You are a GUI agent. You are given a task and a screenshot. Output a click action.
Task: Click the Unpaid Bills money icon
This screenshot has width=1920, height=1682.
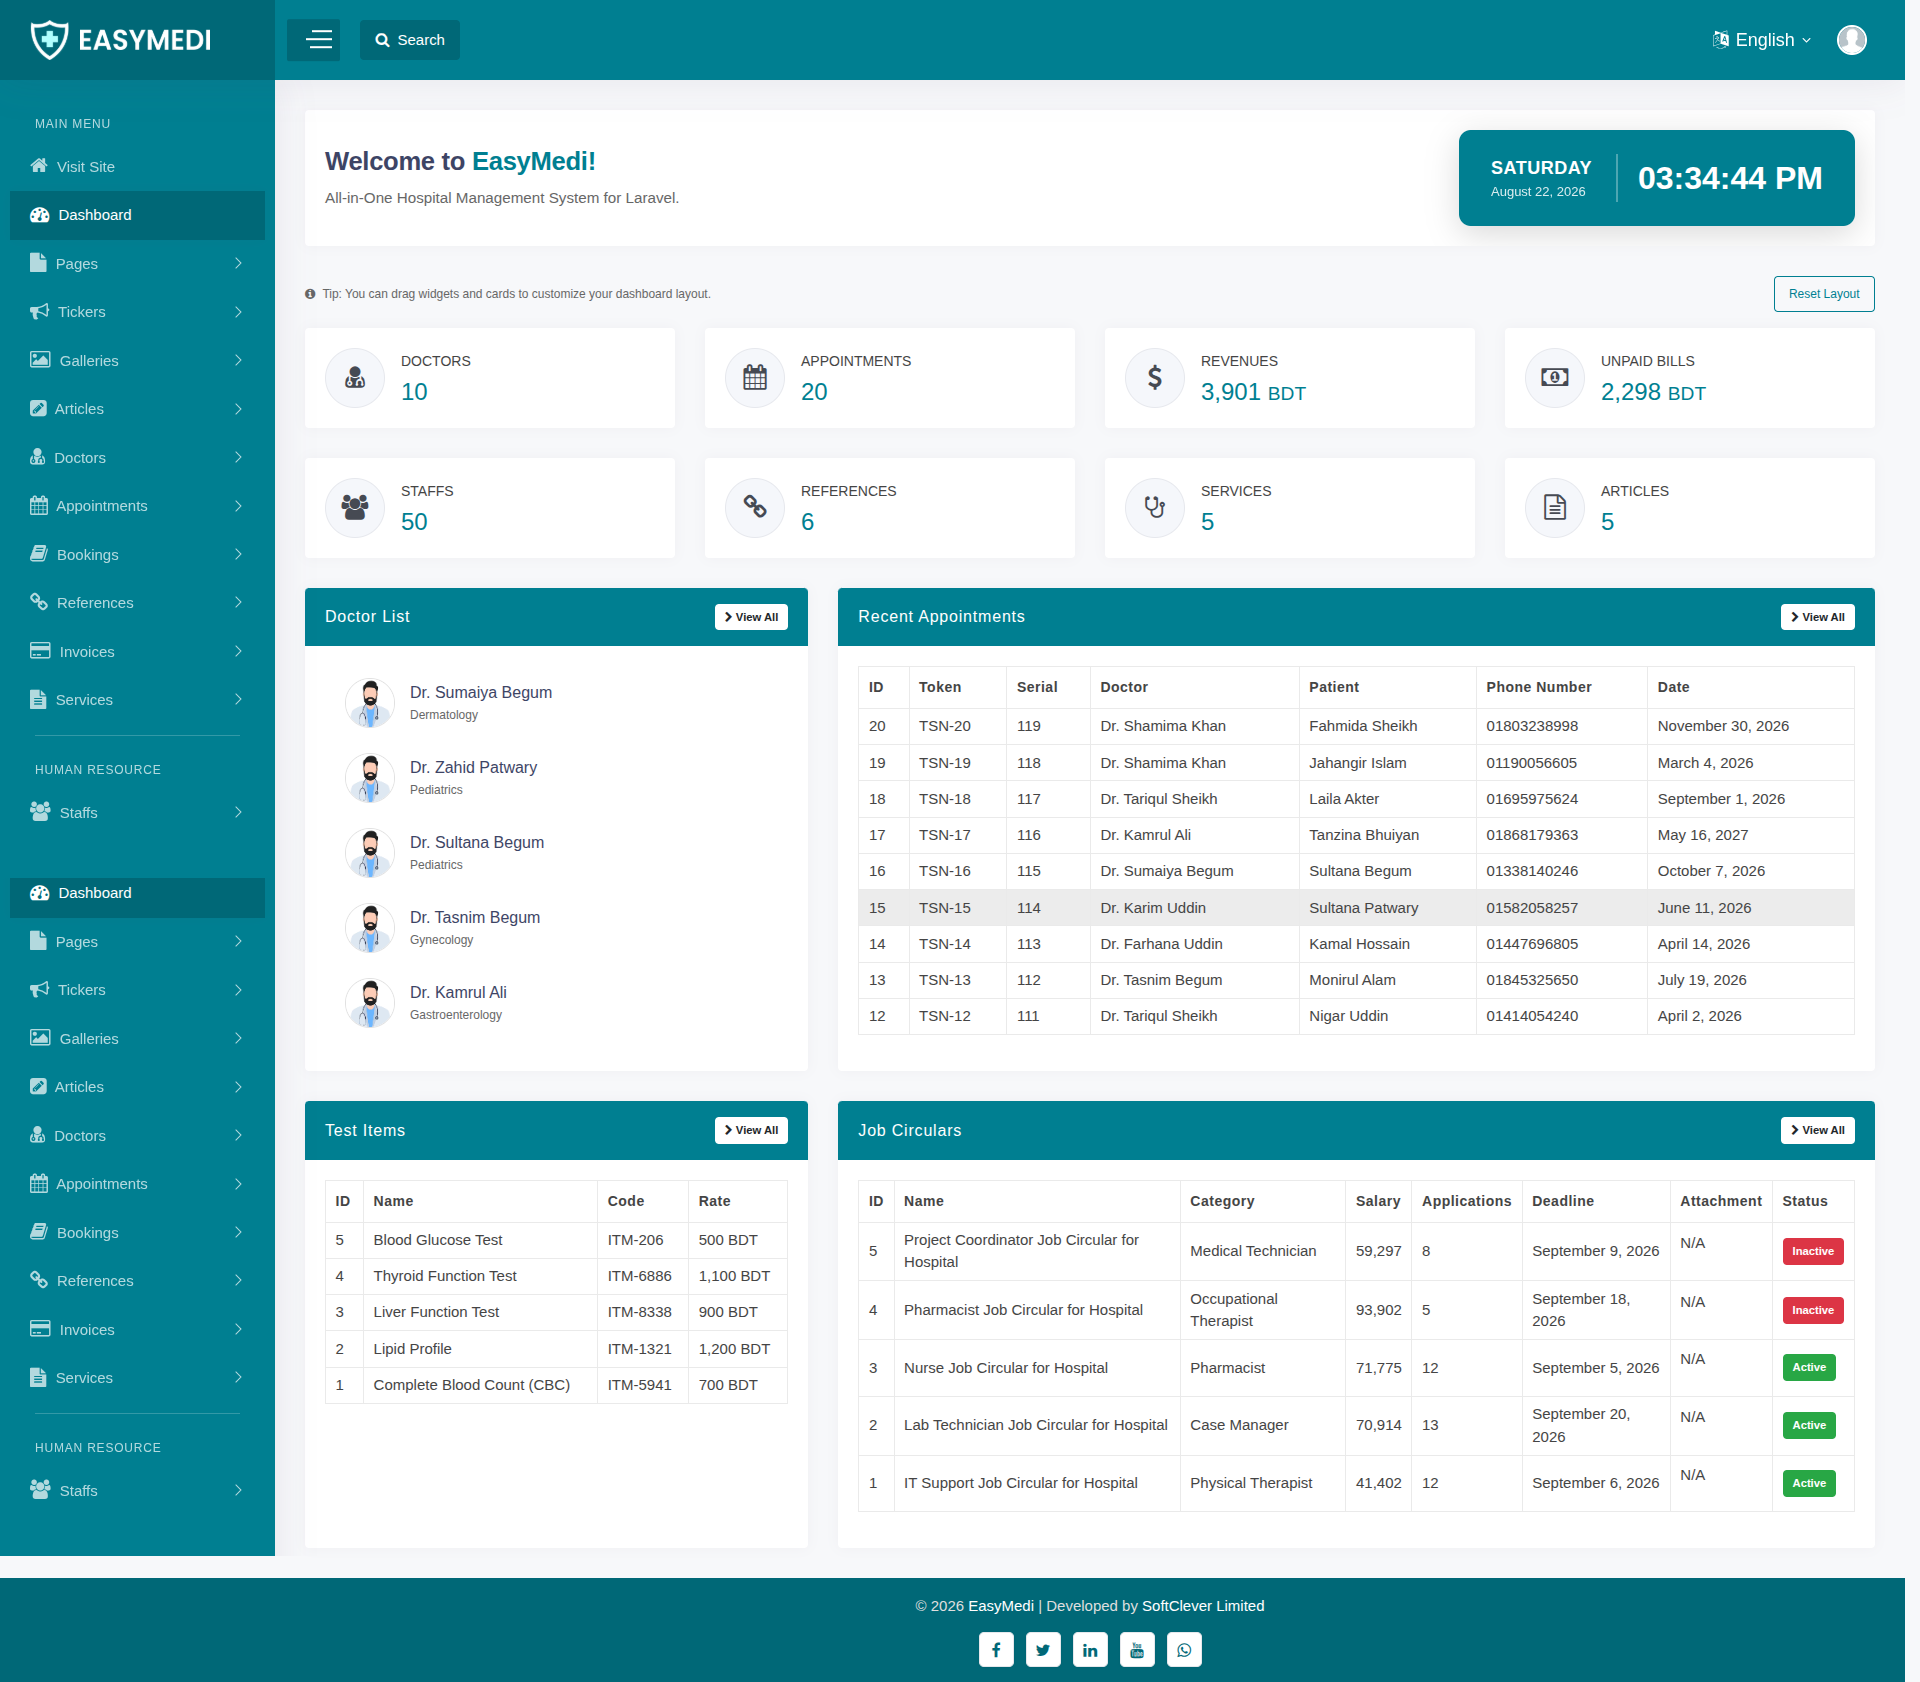point(1555,378)
